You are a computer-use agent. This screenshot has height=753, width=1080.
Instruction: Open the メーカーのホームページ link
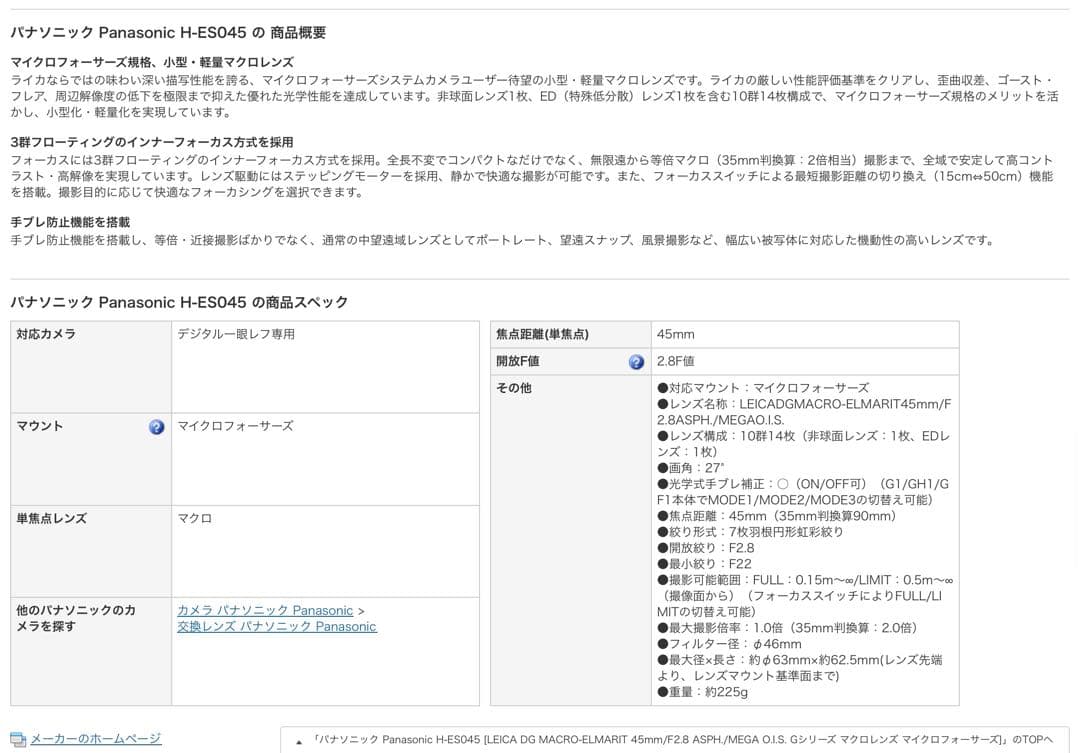95,739
